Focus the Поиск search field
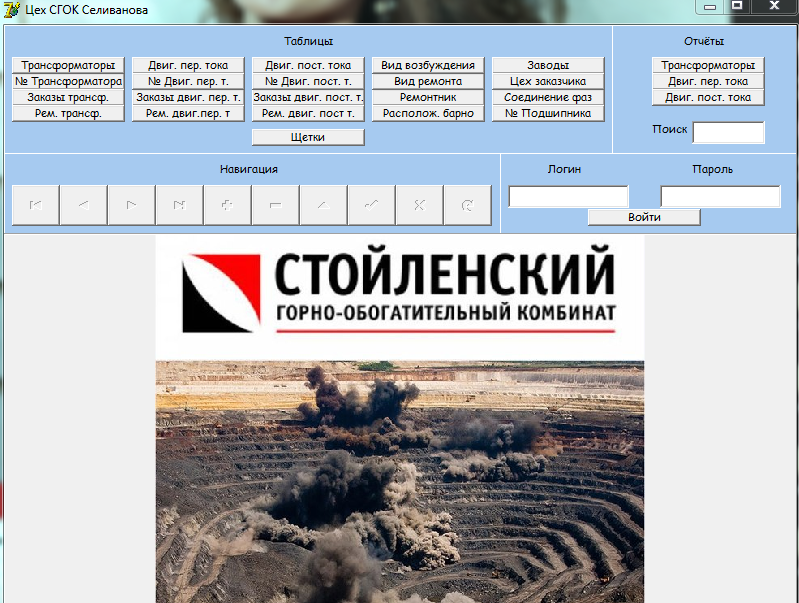This screenshot has width=799, height=603. click(729, 133)
